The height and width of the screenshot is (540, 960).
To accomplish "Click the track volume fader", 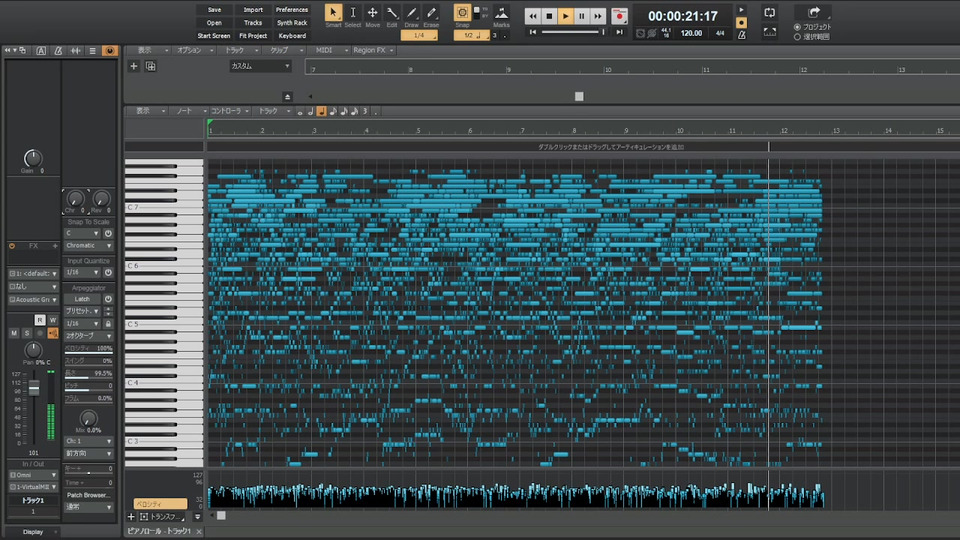I will (34, 388).
